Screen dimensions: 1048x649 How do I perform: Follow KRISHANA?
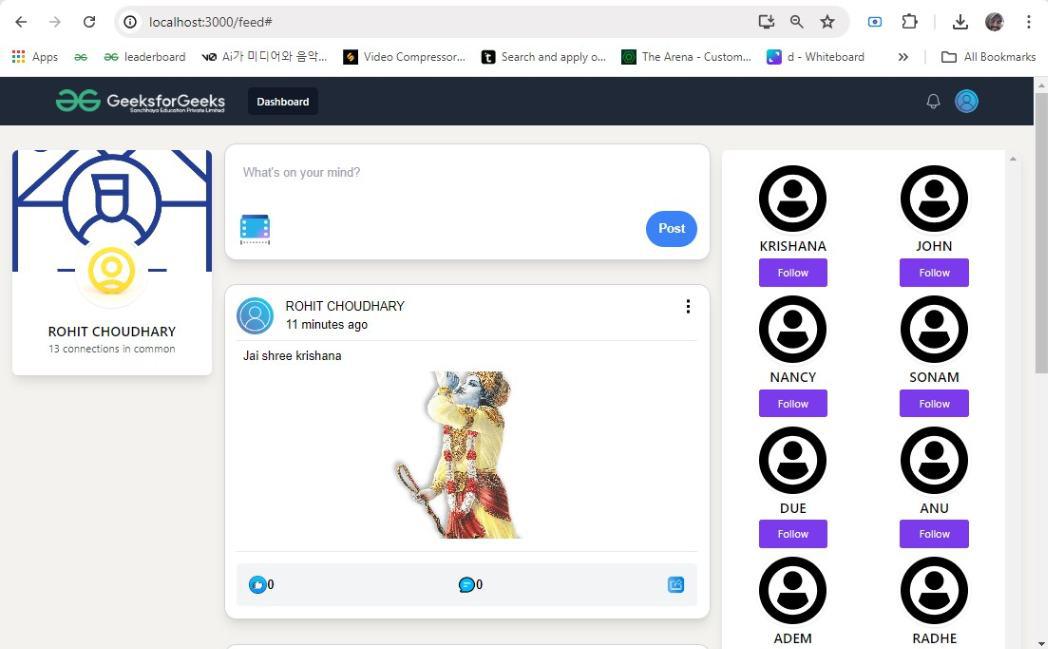pos(792,273)
